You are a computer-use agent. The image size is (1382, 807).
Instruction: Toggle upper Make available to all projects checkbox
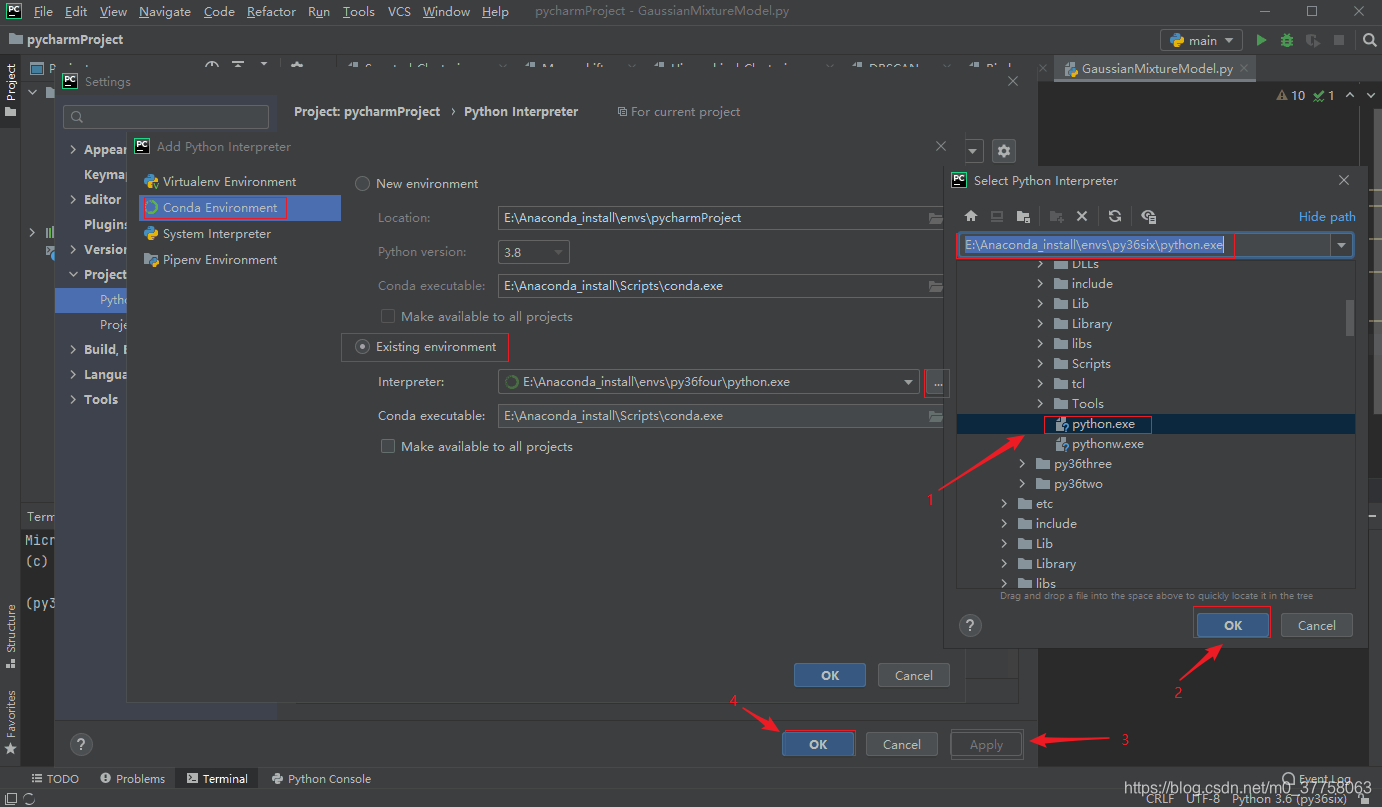click(x=388, y=317)
